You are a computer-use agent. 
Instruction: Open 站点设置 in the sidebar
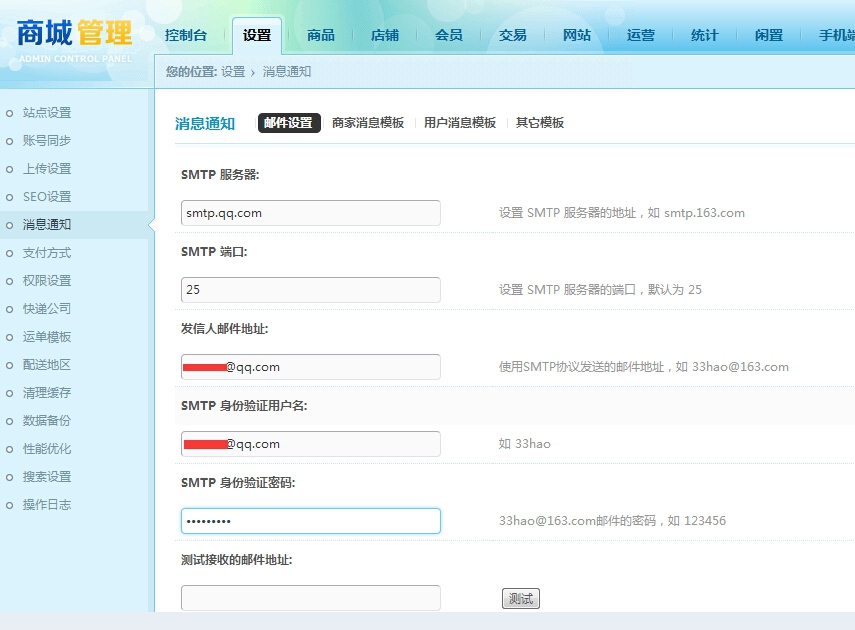coord(47,113)
